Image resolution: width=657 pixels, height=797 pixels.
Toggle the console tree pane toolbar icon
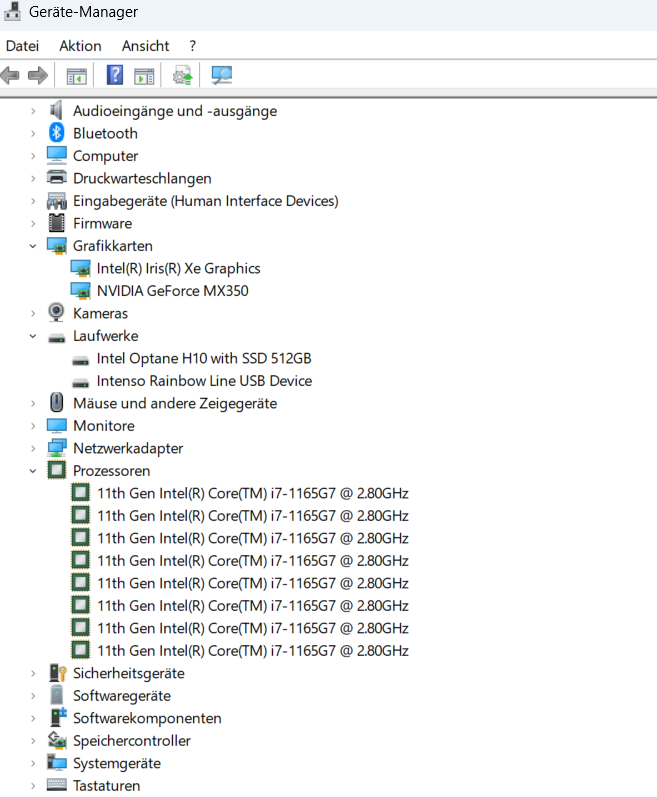pyautogui.click(x=77, y=76)
